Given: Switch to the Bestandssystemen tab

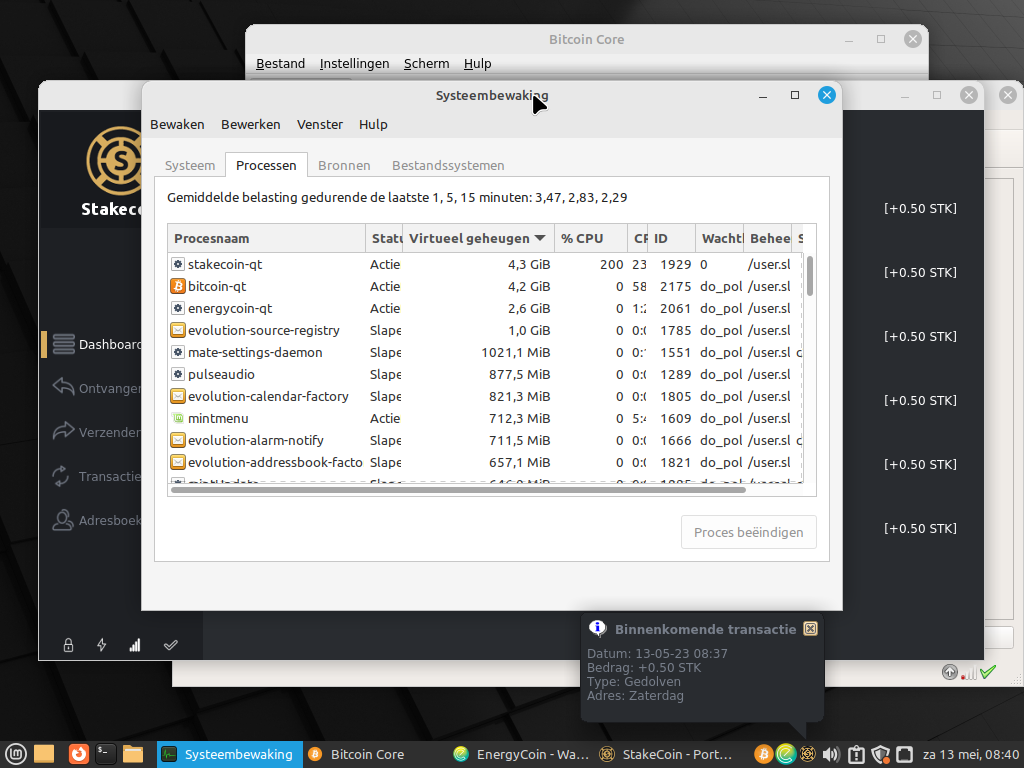Looking at the screenshot, I should (x=448, y=165).
